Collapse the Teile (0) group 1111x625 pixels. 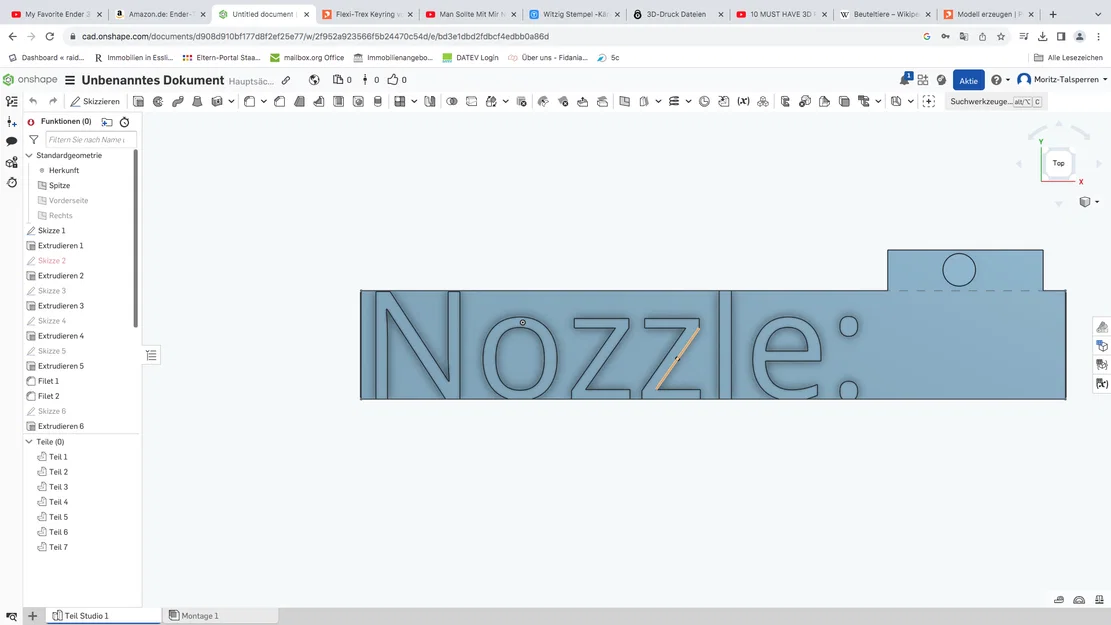[29, 441]
